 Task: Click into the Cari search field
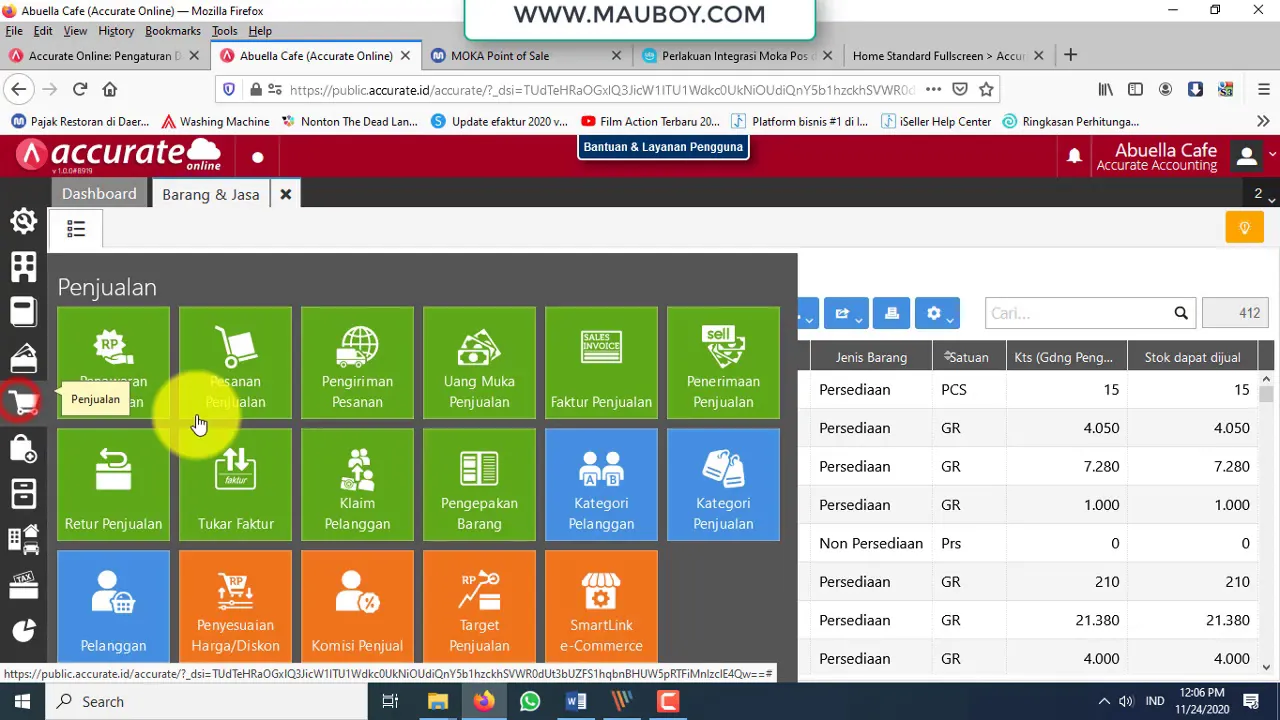(1076, 314)
